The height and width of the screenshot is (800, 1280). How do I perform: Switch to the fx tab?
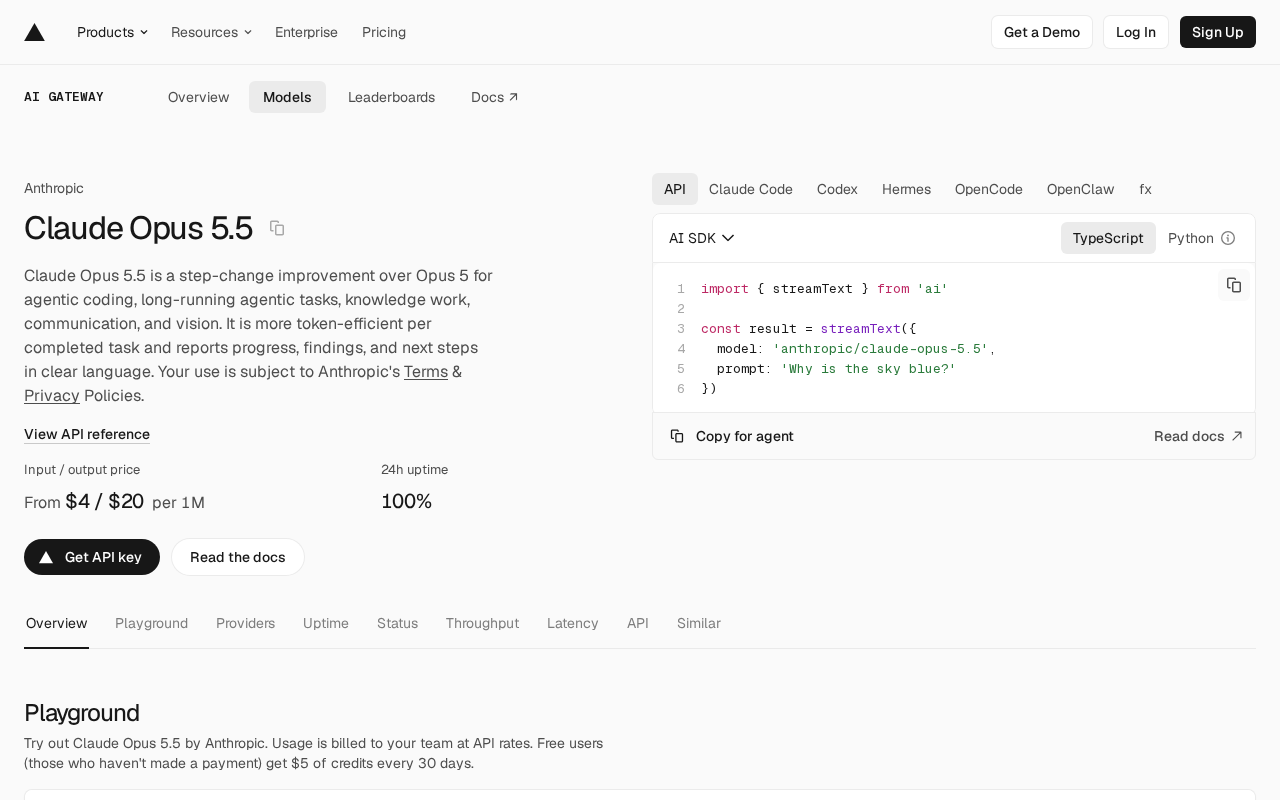coord(1145,189)
